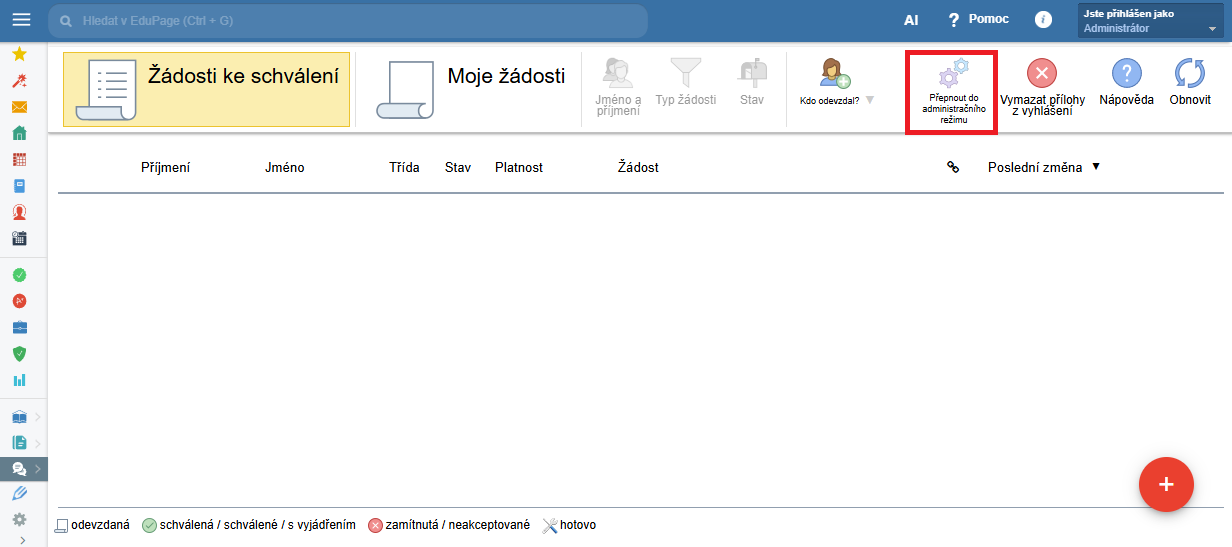
Task: Open the hamburger main menu
Action: (21, 20)
